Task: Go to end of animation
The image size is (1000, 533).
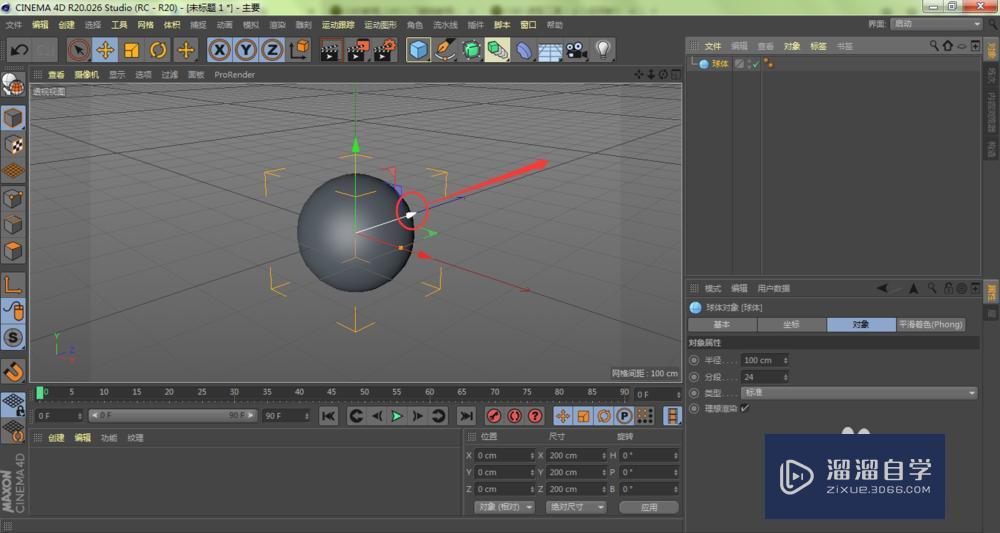Action: pyautogui.click(x=467, y=416)
